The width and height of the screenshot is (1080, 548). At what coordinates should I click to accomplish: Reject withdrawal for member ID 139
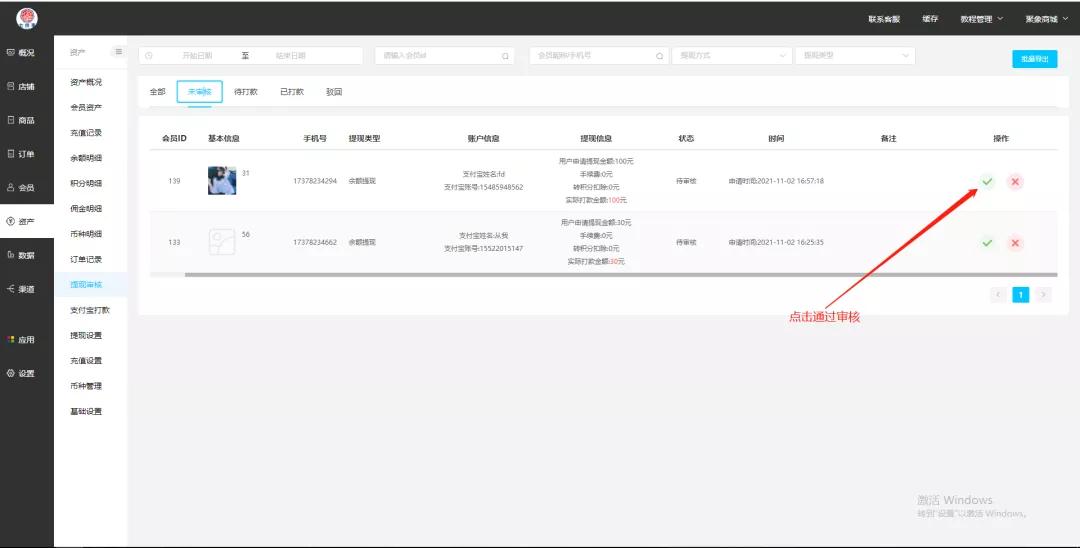pos(1015,182)
